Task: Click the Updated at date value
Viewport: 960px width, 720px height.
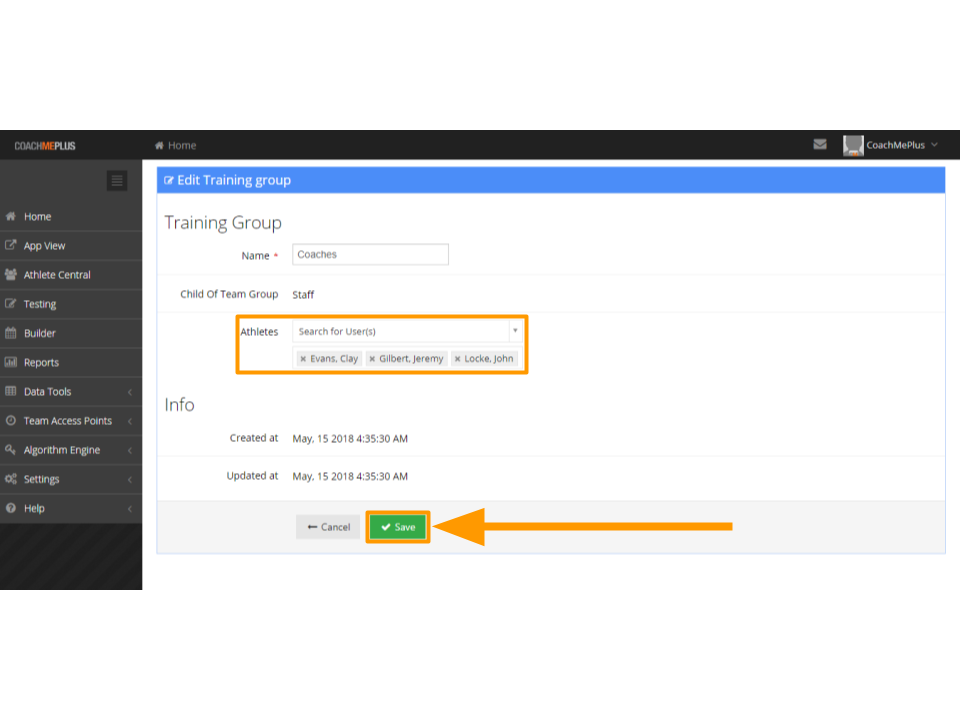Action: (x=350, y=476)
